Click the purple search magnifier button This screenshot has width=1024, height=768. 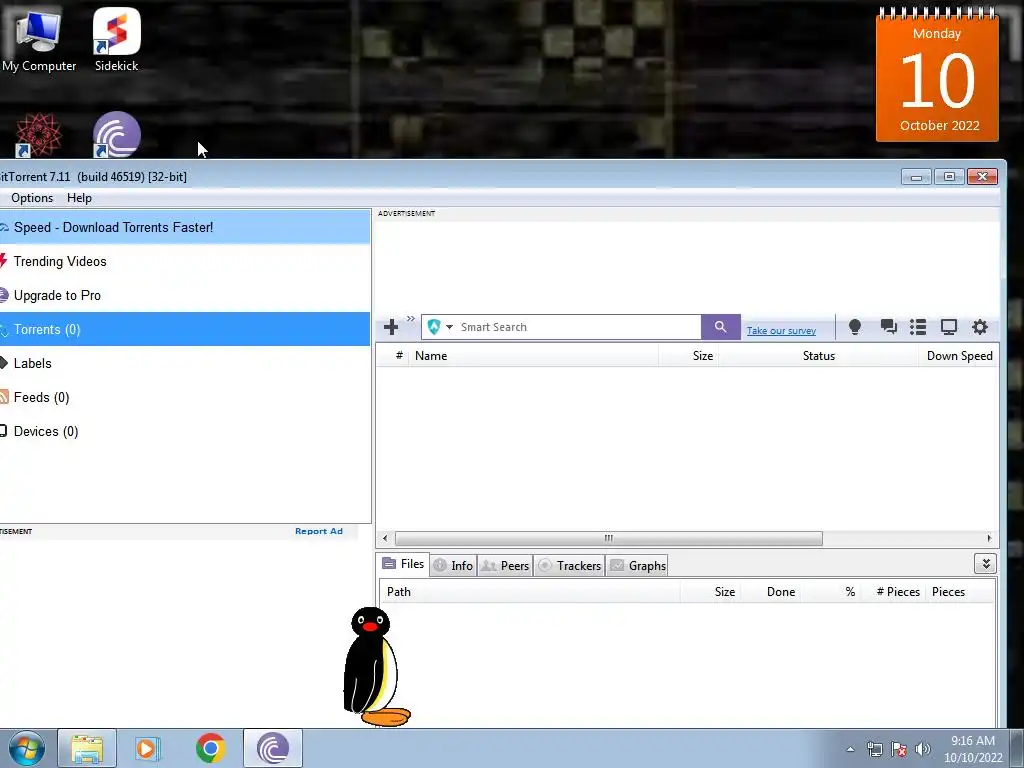pyautogui.click(x=720, y=327)
